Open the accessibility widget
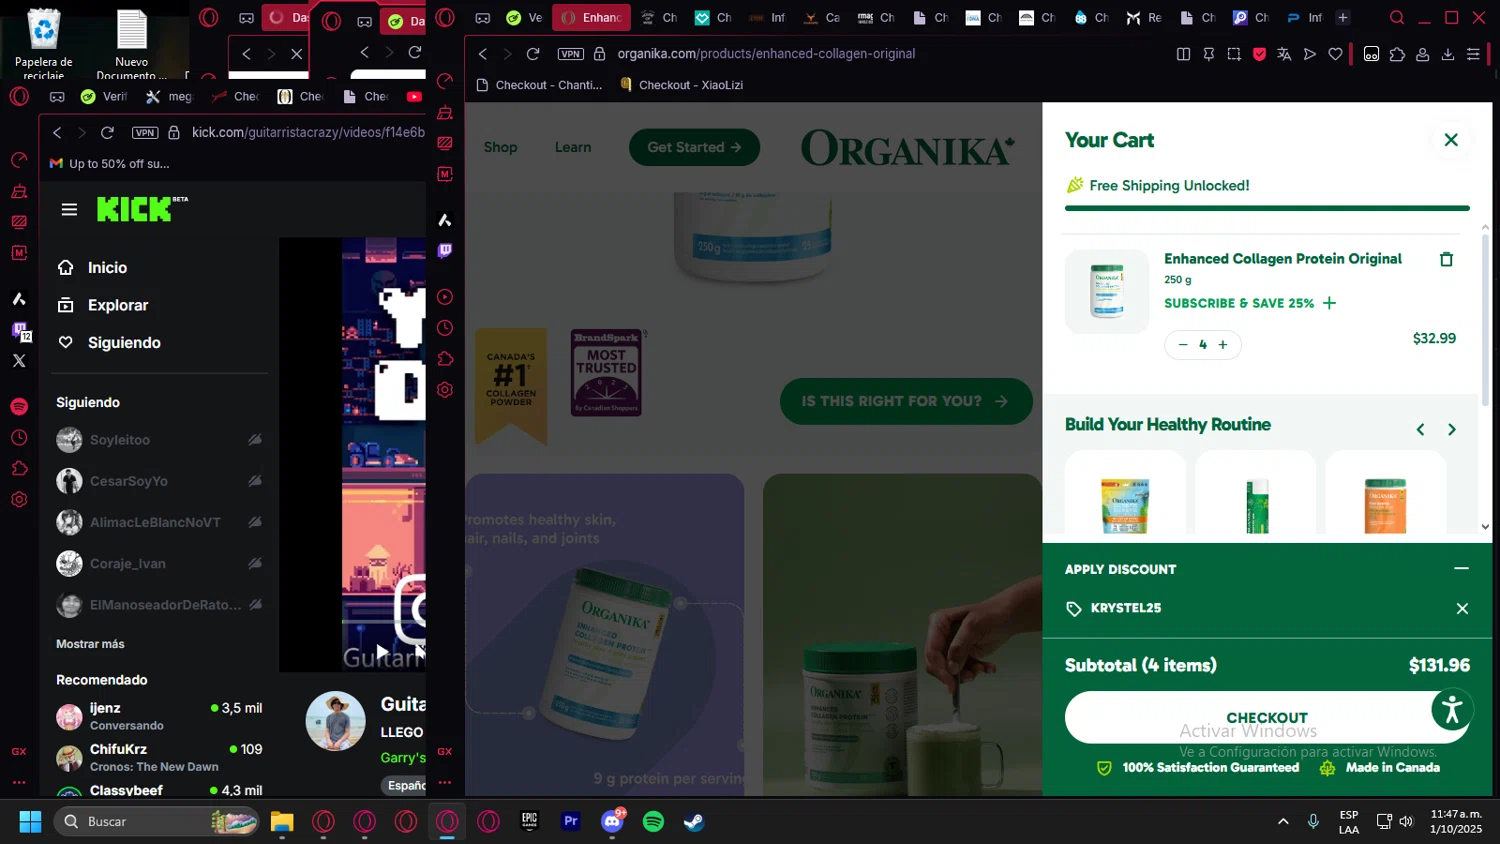Viewport: 1500px width, 844px height. click(1452, 710)
